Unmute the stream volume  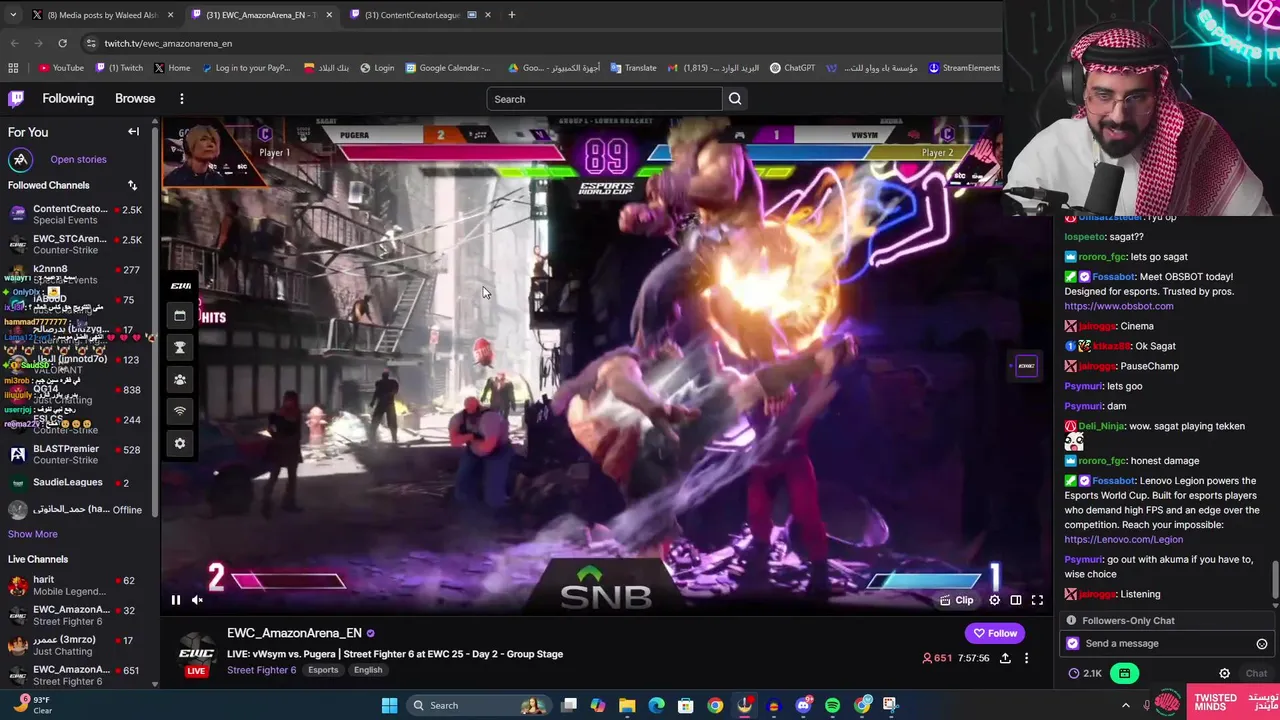pyautogui.click(x=197, y=600)
